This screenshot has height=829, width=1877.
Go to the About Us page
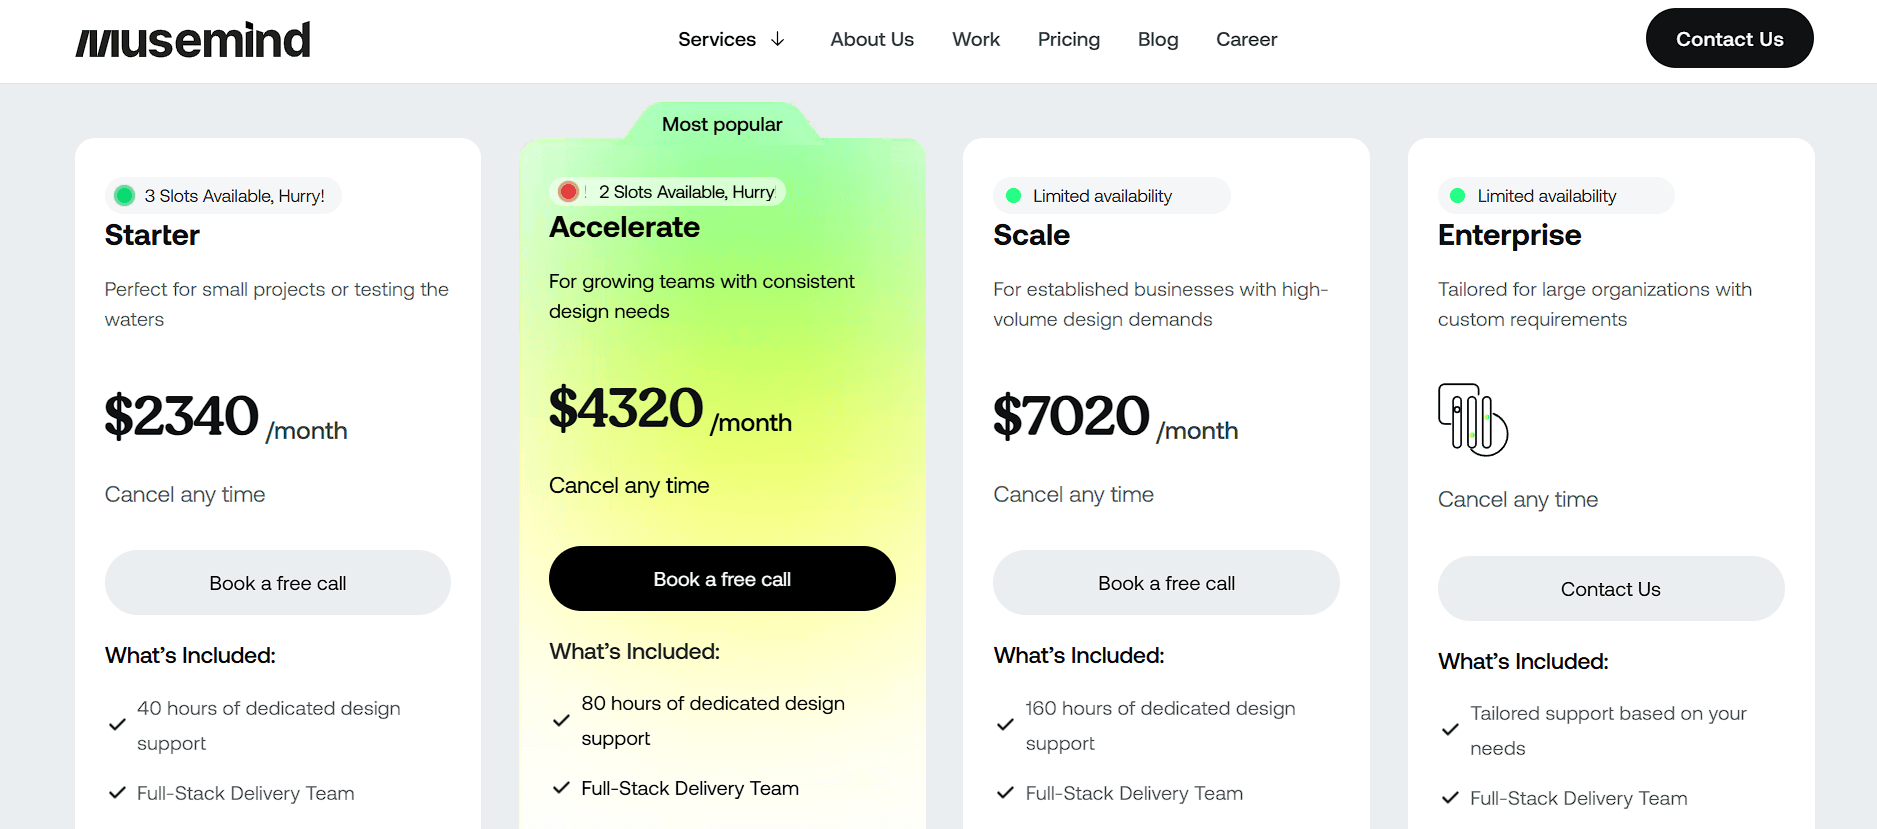(x=872, y=40)
